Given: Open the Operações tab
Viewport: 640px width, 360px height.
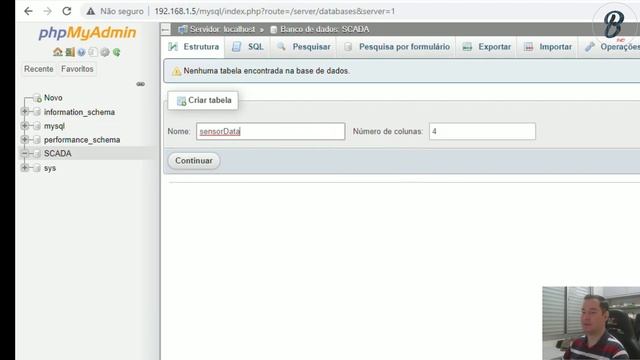Looking at the screenshot, I should [x=611, y=47].
